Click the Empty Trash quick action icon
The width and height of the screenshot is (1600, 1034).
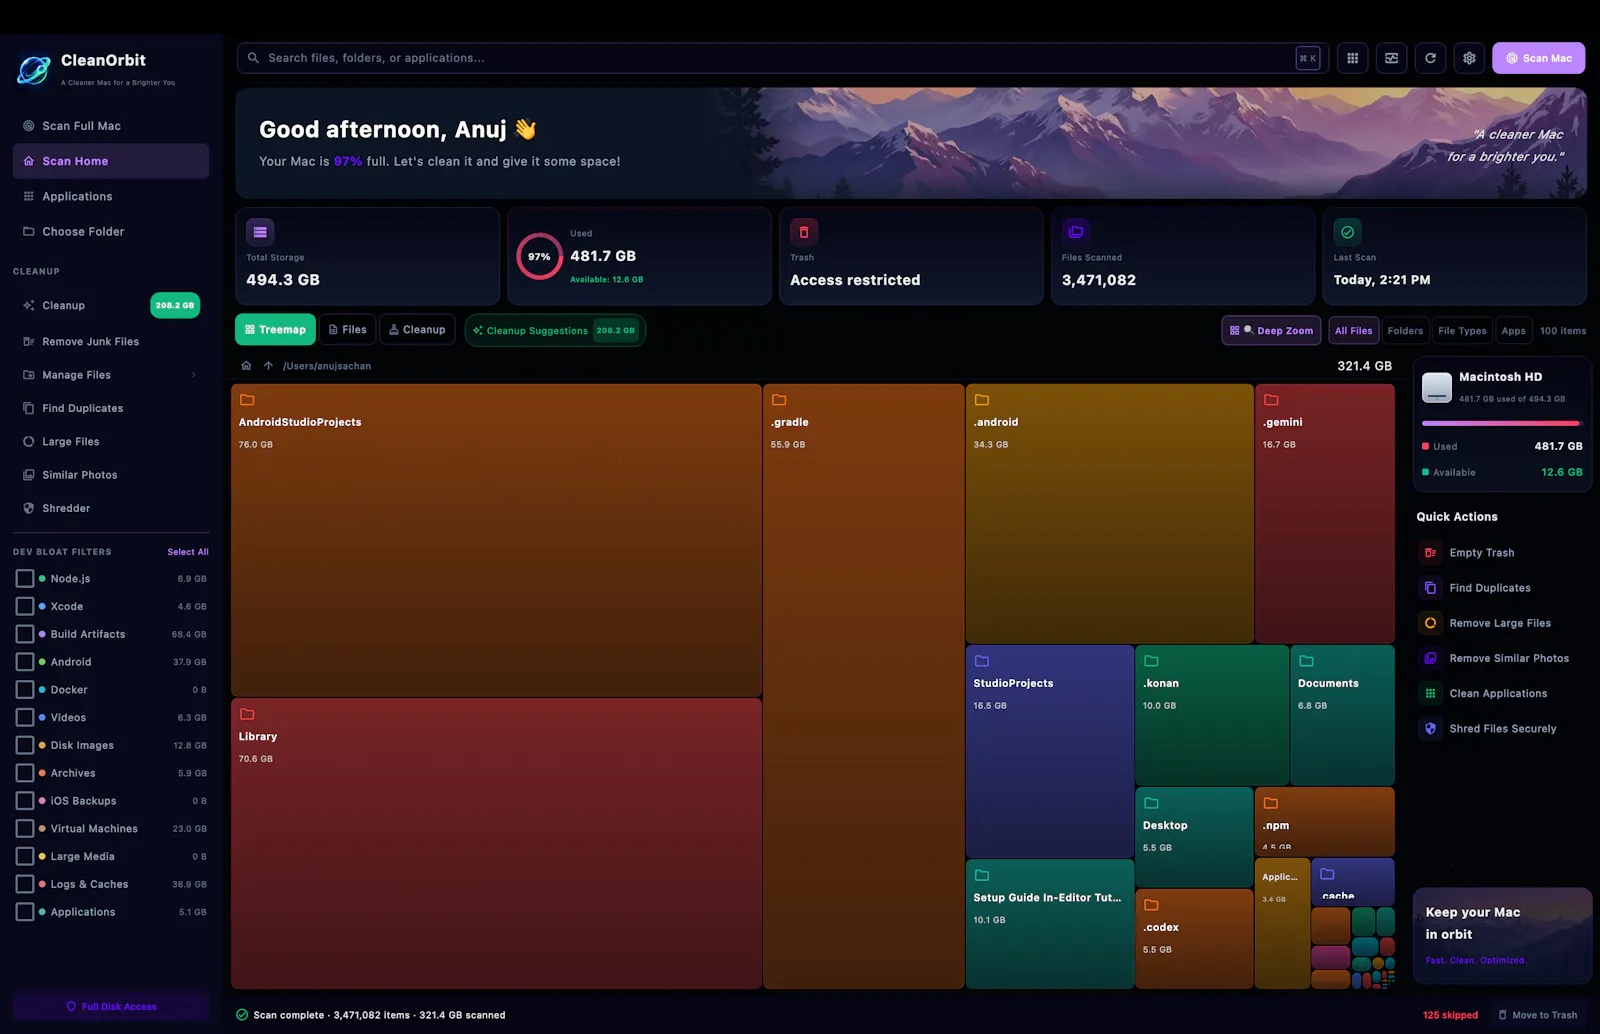coord(1430,552)
